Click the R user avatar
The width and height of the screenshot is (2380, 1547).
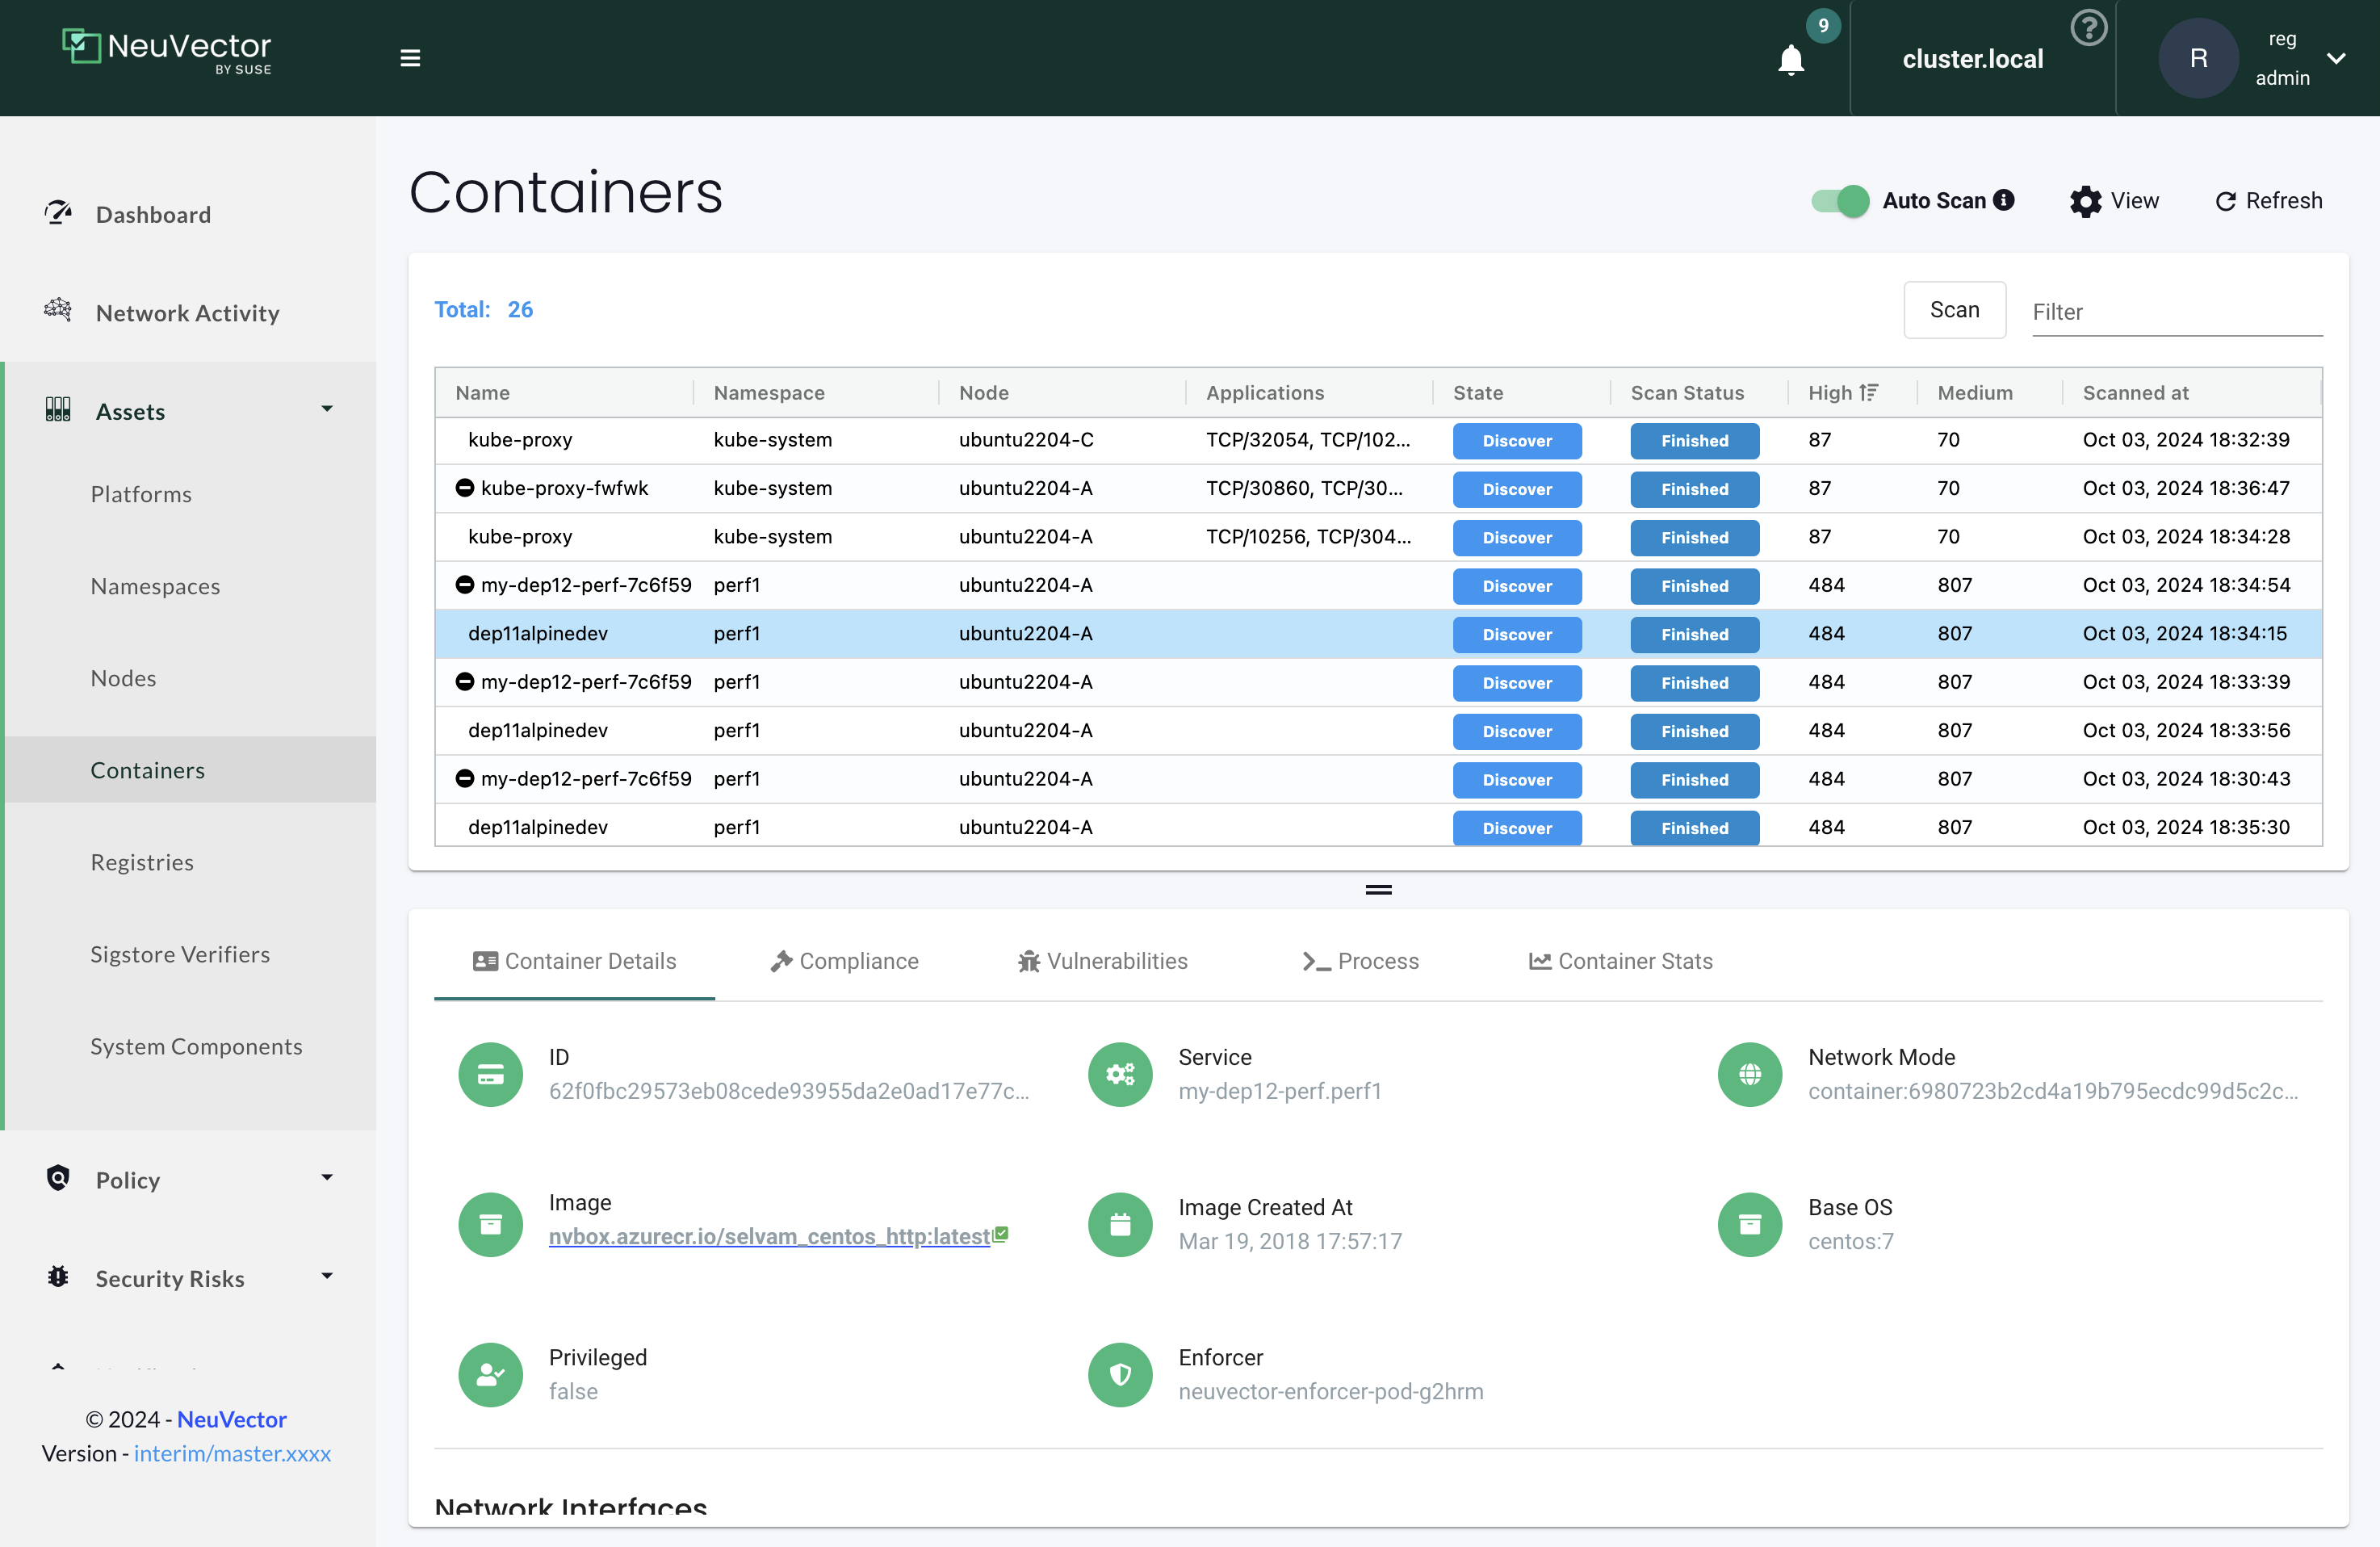[2198, 58]
